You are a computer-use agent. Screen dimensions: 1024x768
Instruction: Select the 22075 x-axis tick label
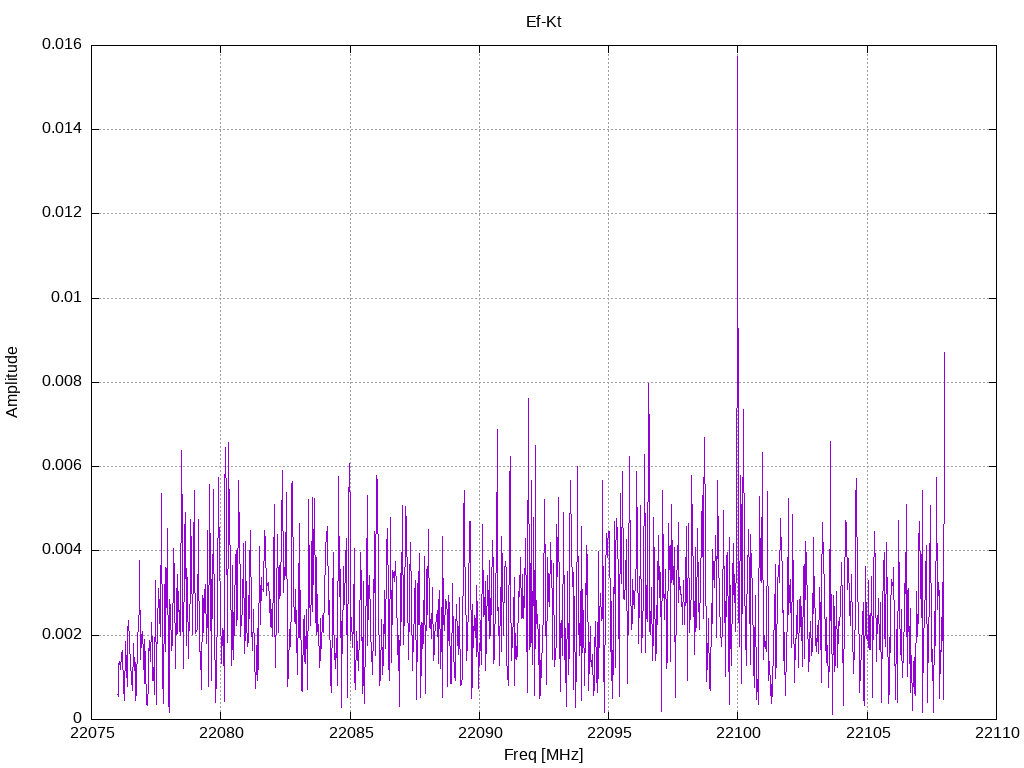click(x=92, y=734)
